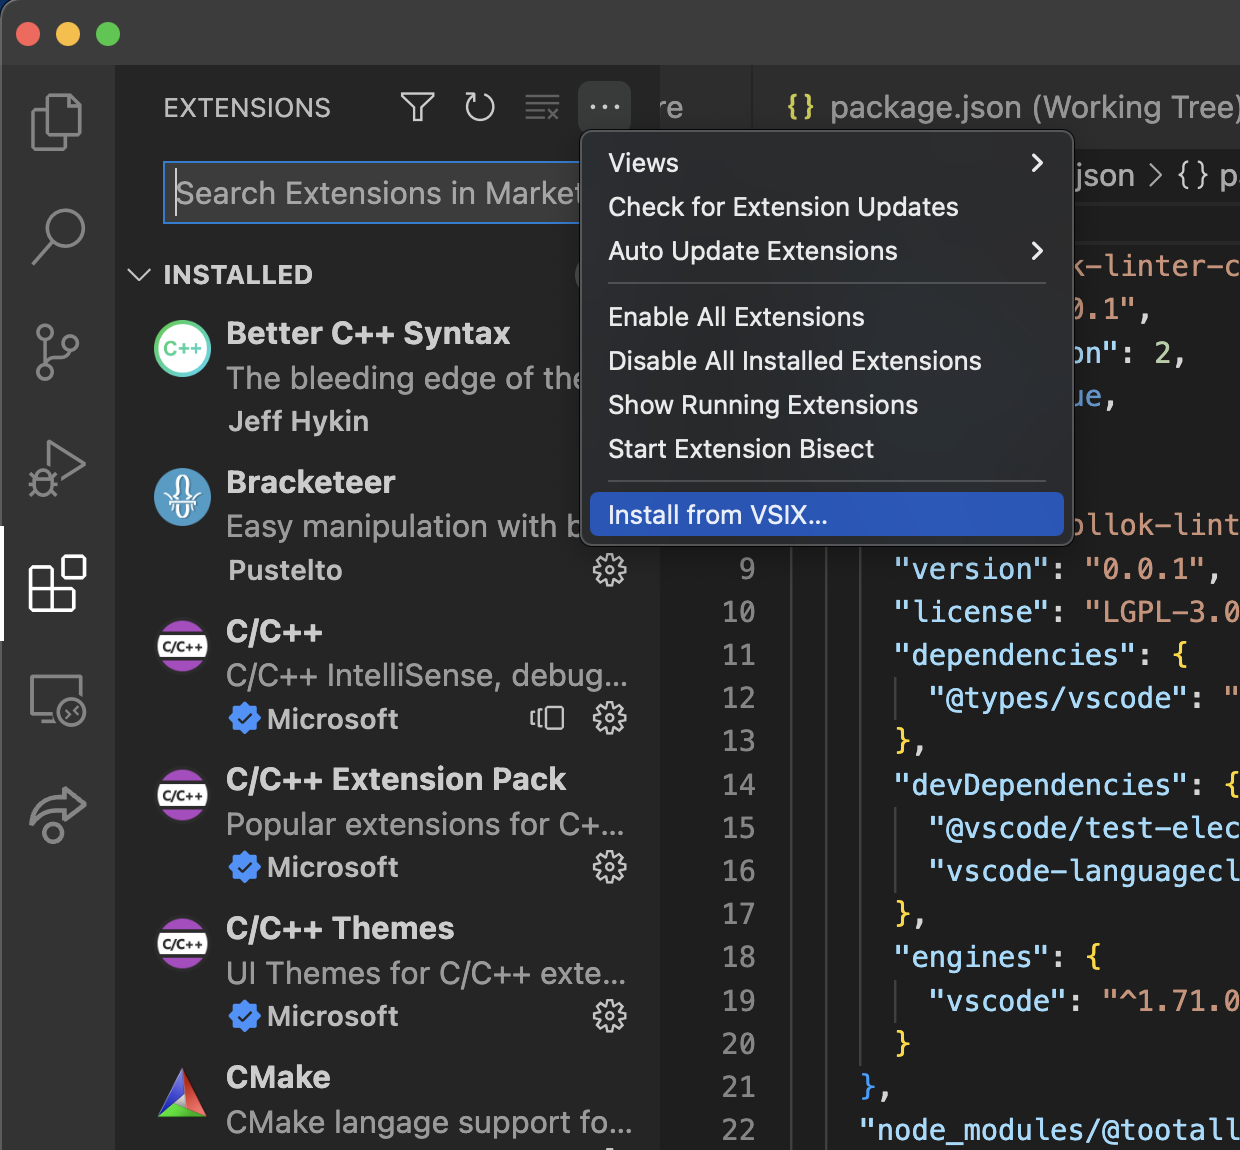
Task: Open the Source Control view
Action: point(57,352)
